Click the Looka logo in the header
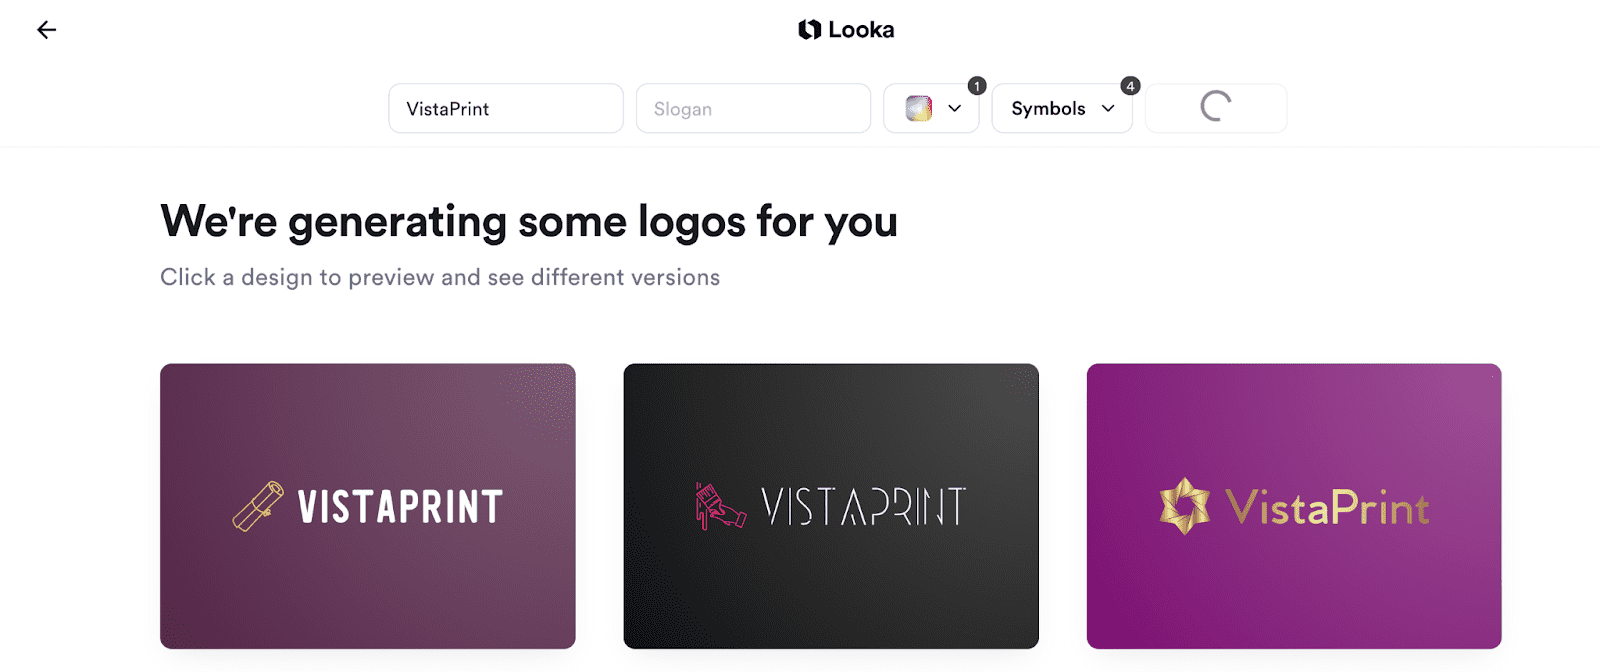This screenshot has height=672, width=1600. 846,29
